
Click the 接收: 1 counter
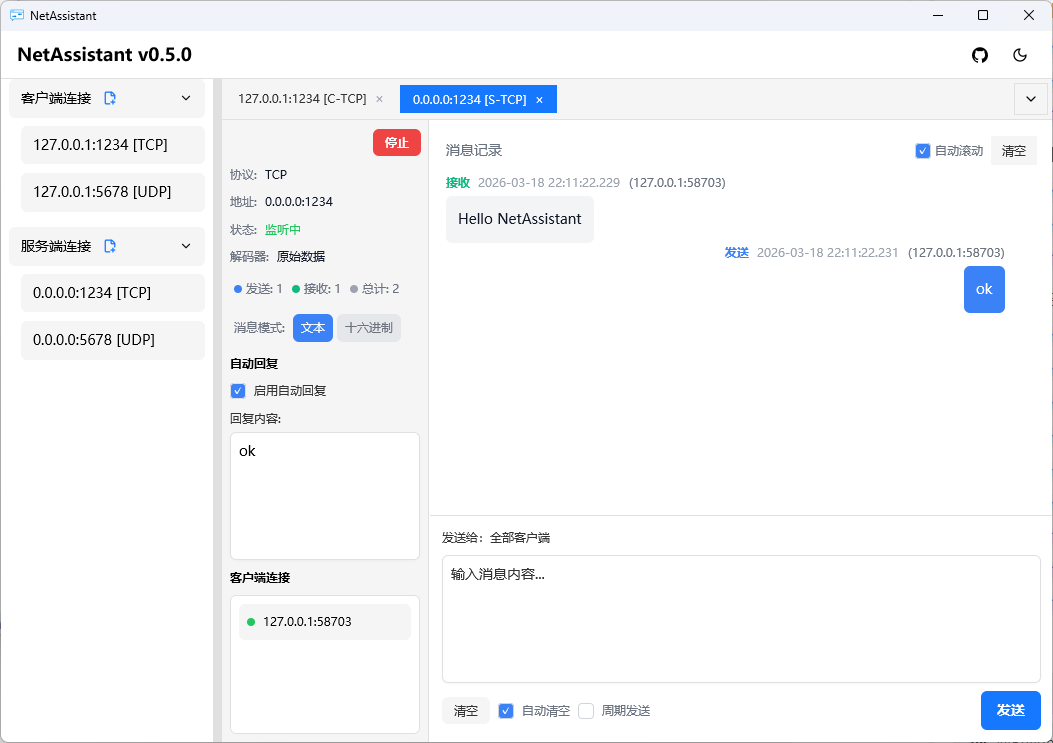click(x=316, y=289)
